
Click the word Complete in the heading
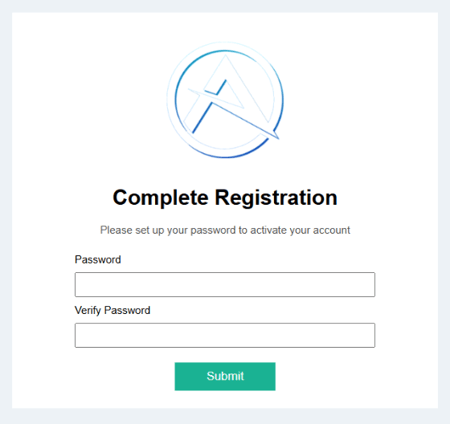click(x=161, y=198)
